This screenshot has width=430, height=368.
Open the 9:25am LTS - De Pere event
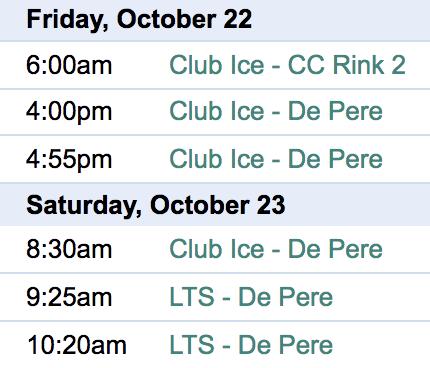point(251,297)
